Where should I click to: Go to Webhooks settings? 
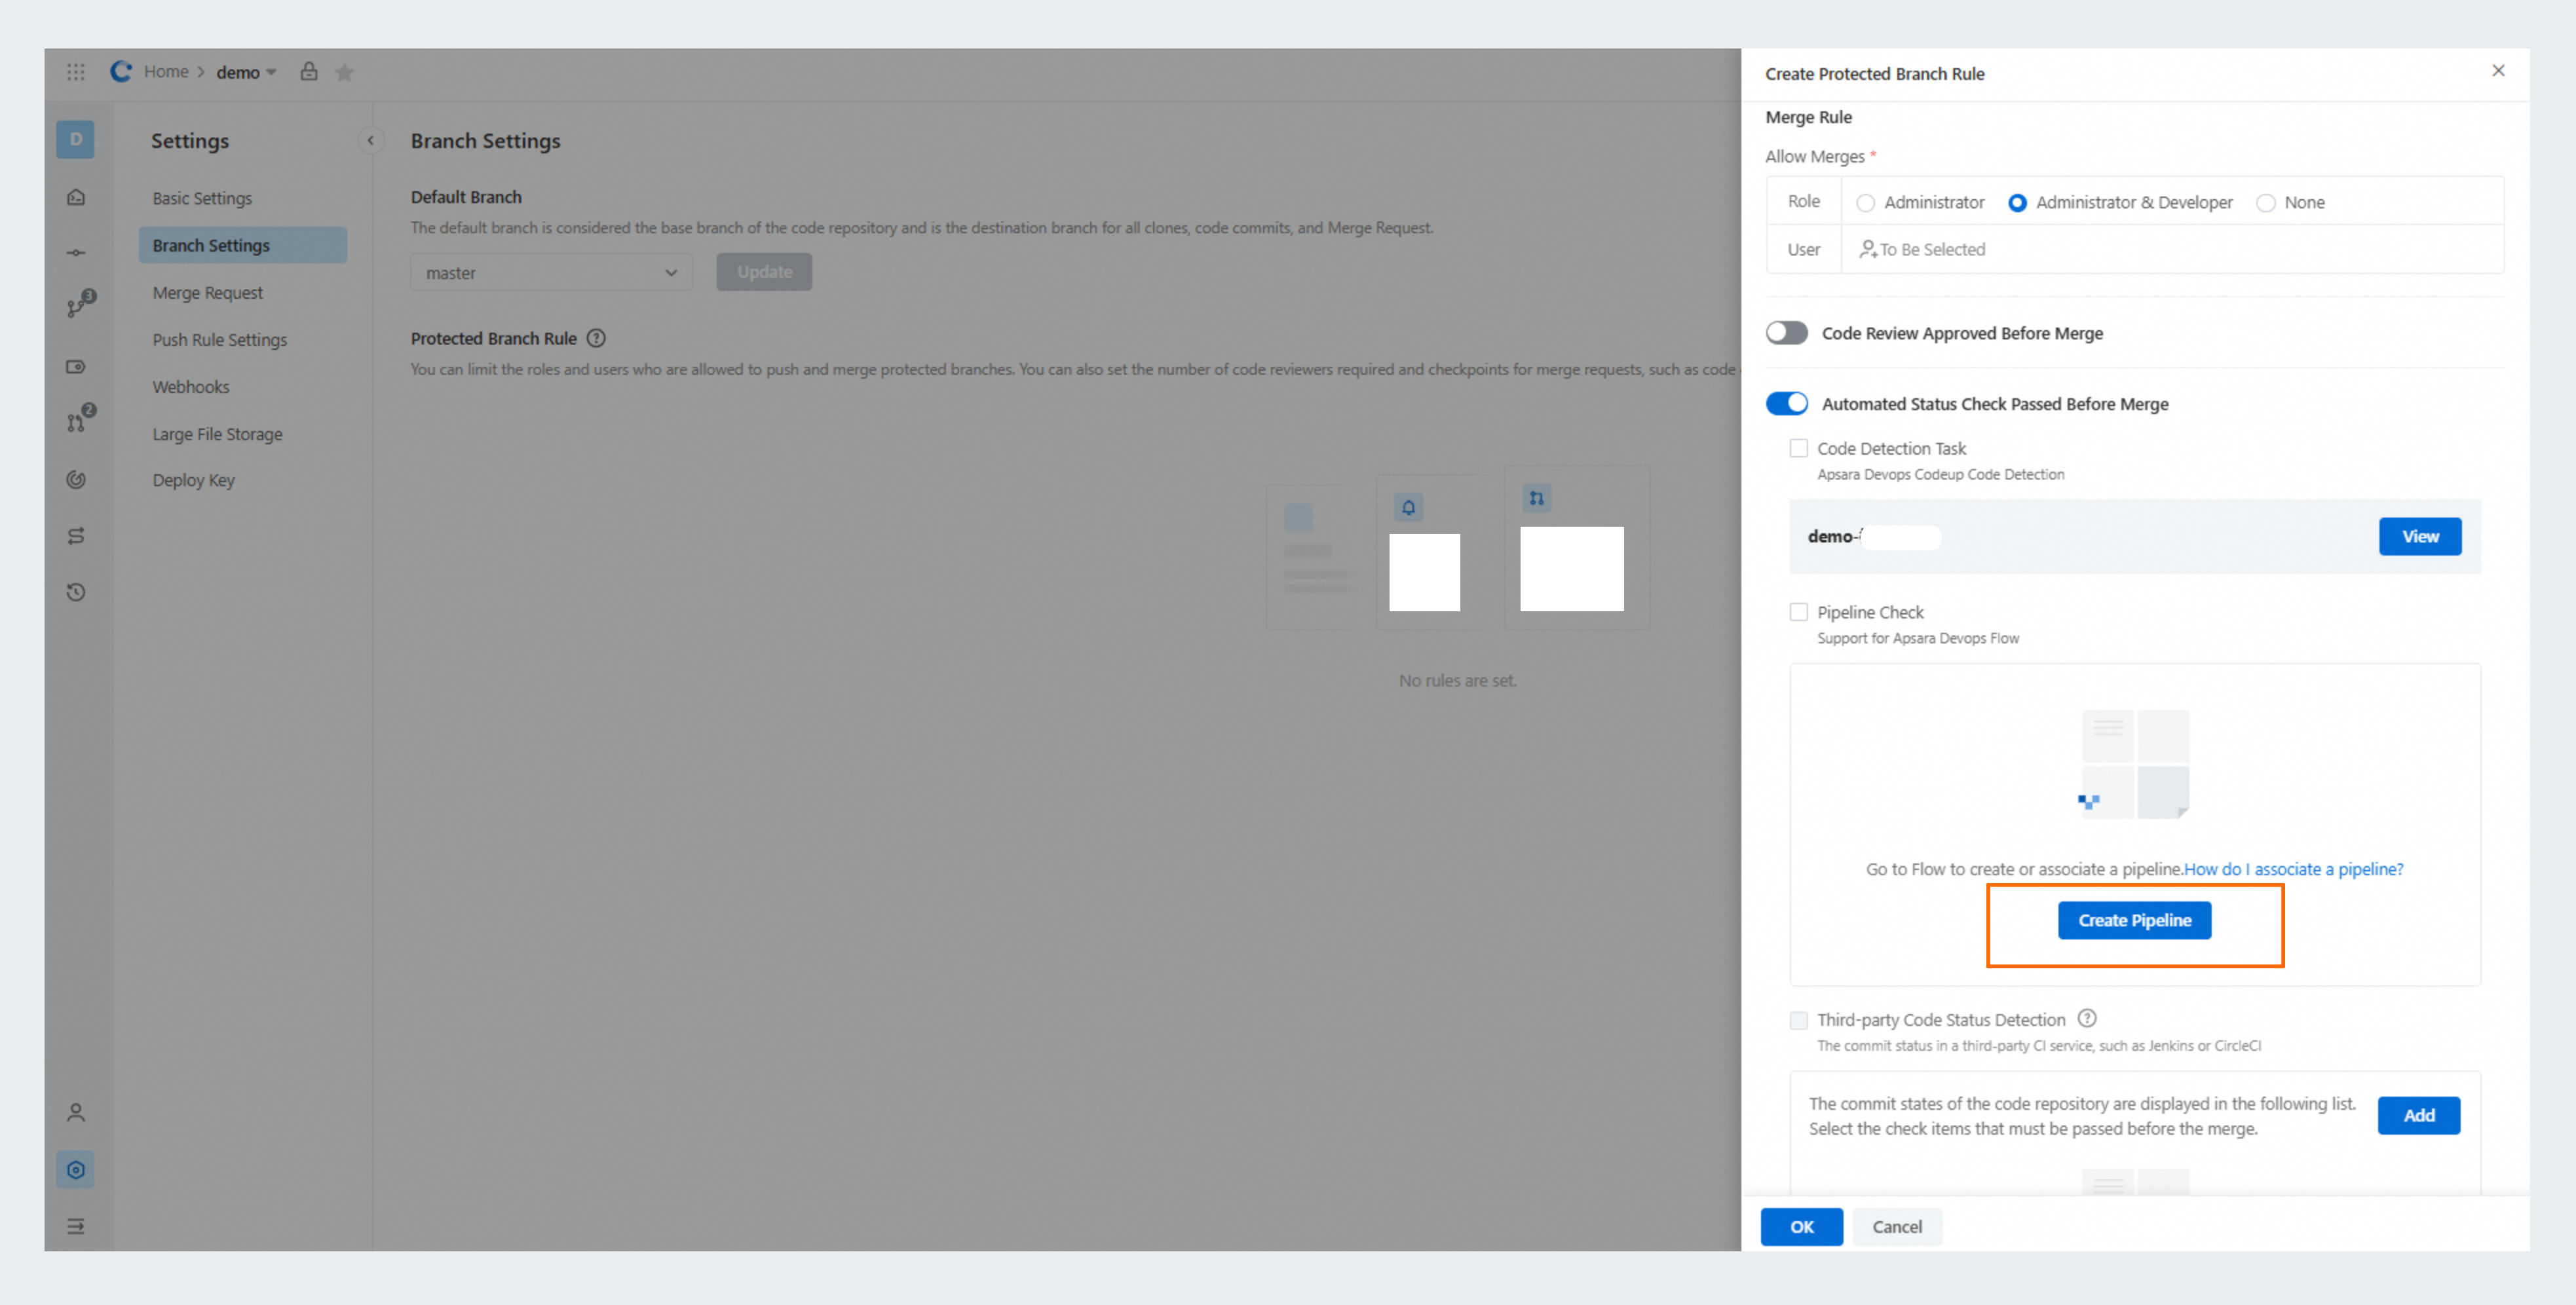point(191,387)
